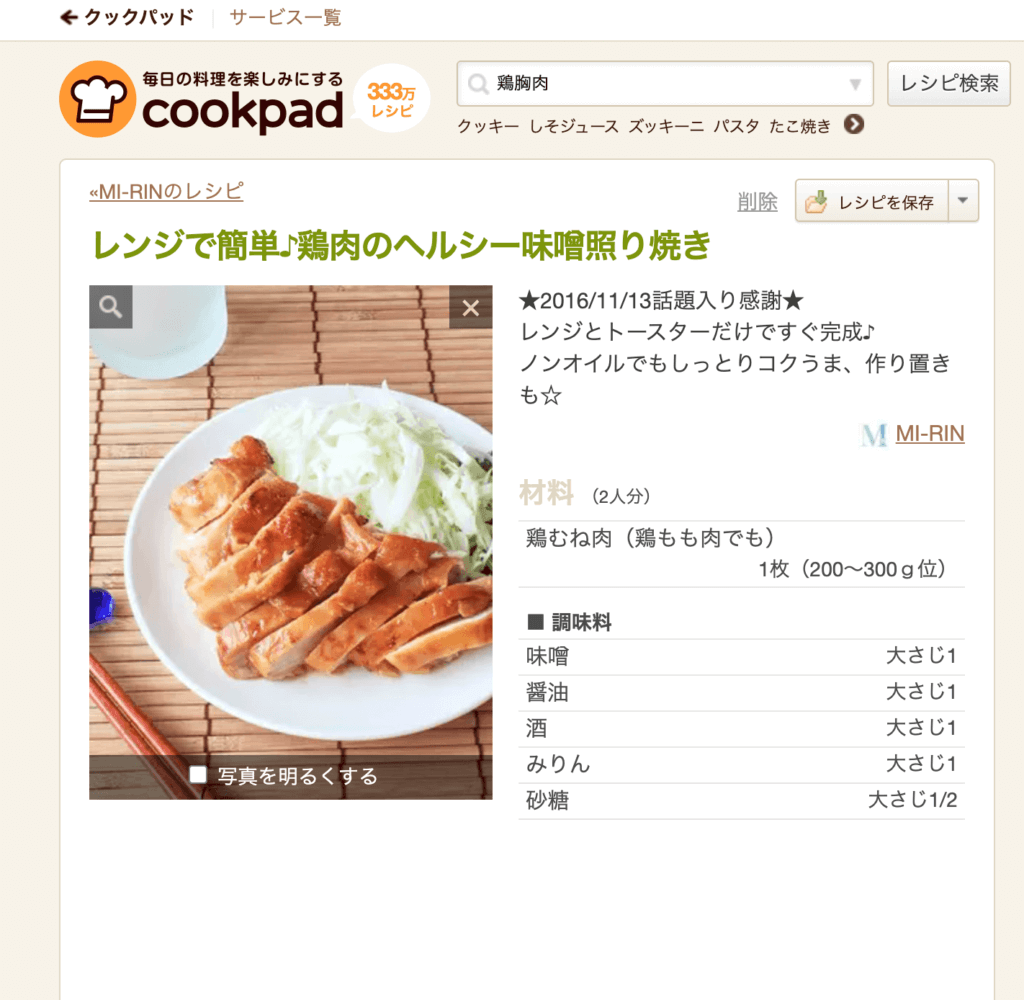Click the back arrow beside クックパッド

point(69,18)
